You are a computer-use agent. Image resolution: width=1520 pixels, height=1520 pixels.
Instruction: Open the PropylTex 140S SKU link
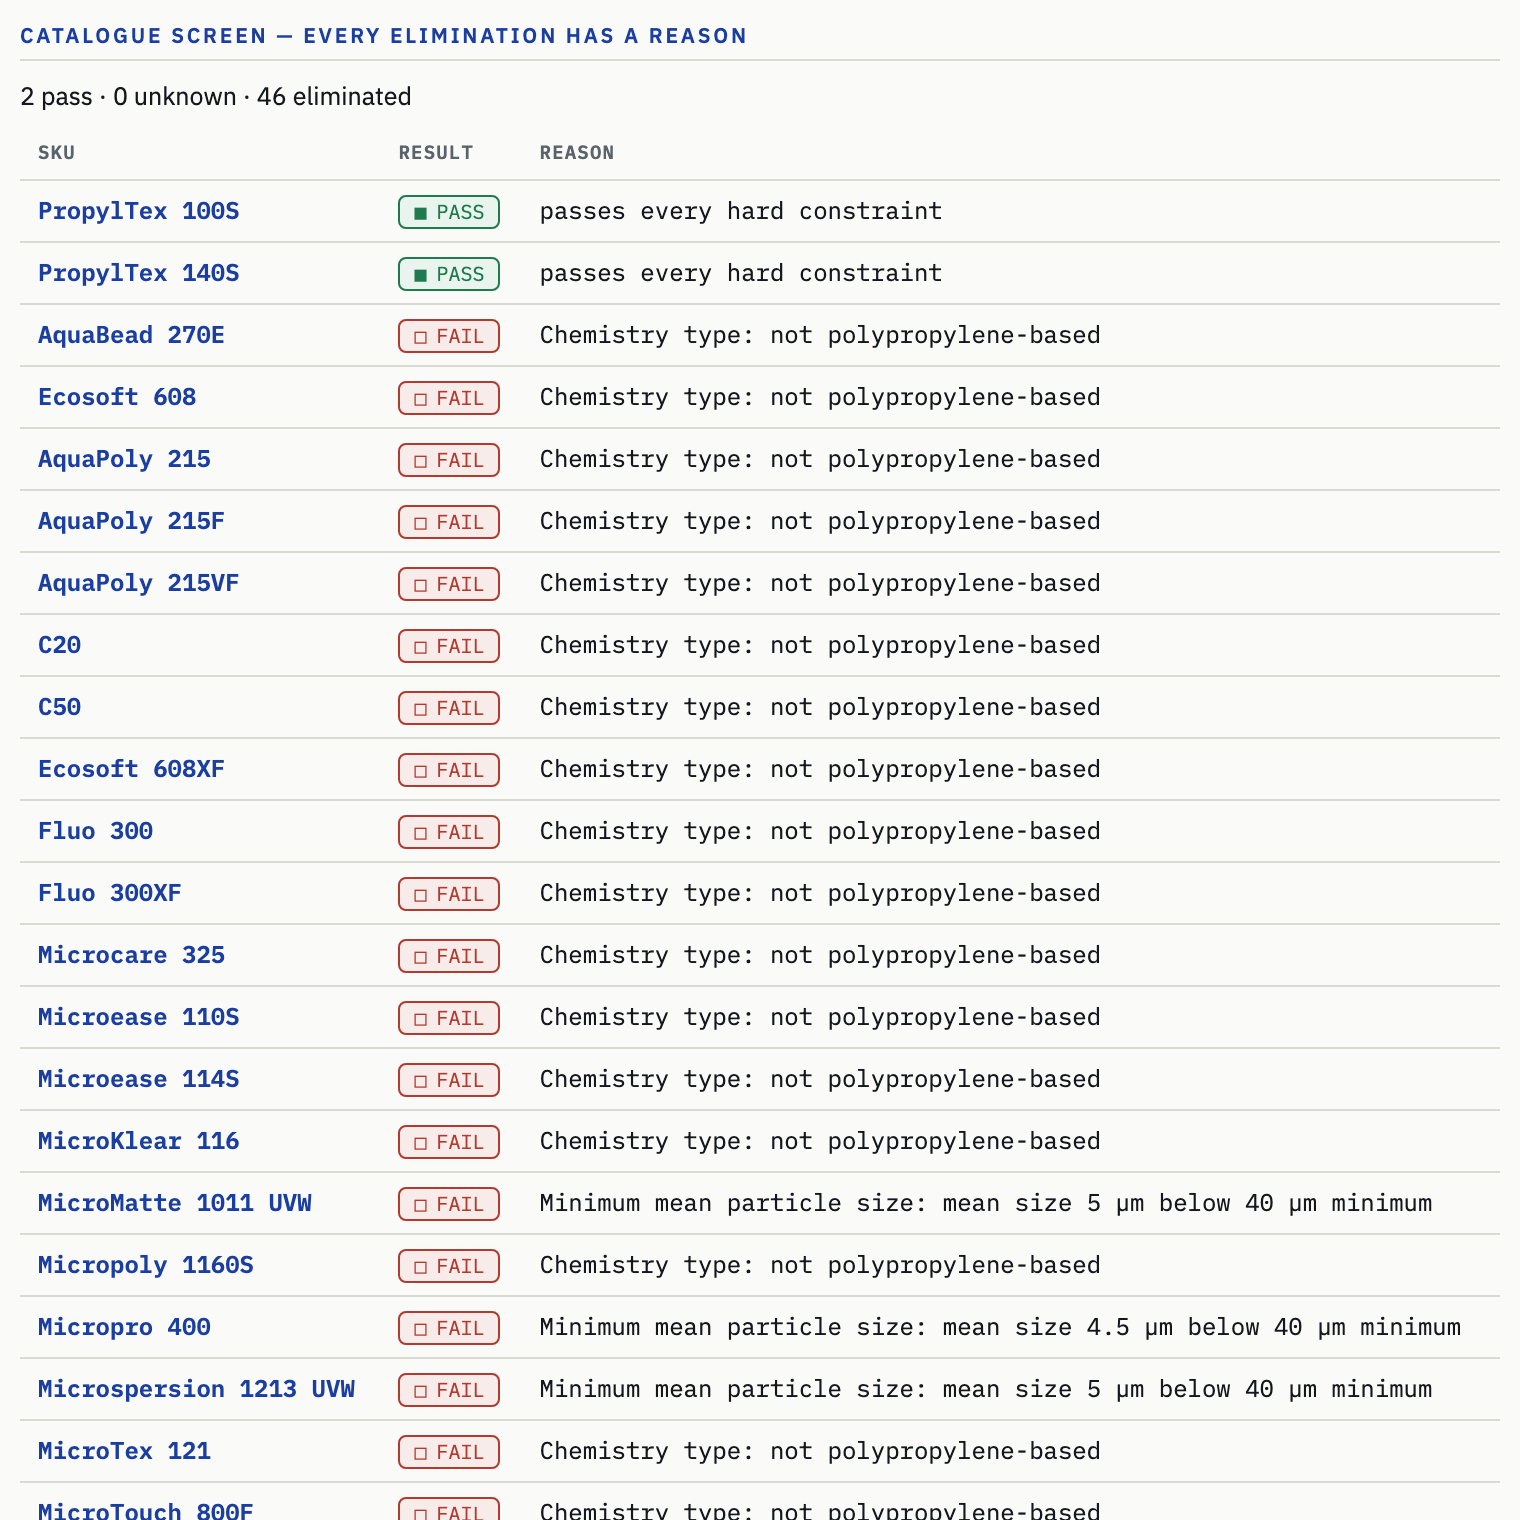click(138, 273)
